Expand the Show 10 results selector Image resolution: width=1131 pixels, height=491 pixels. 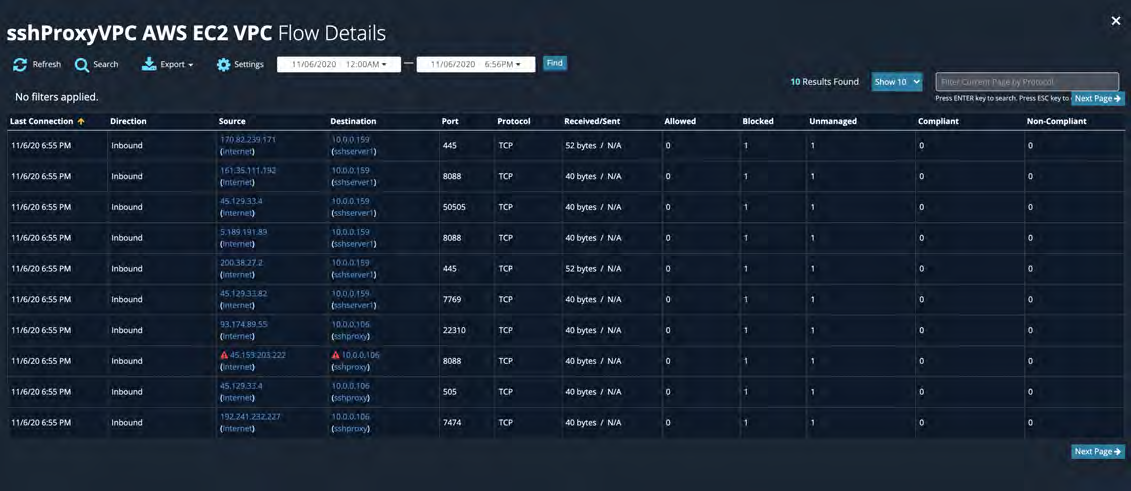[897, 81]
